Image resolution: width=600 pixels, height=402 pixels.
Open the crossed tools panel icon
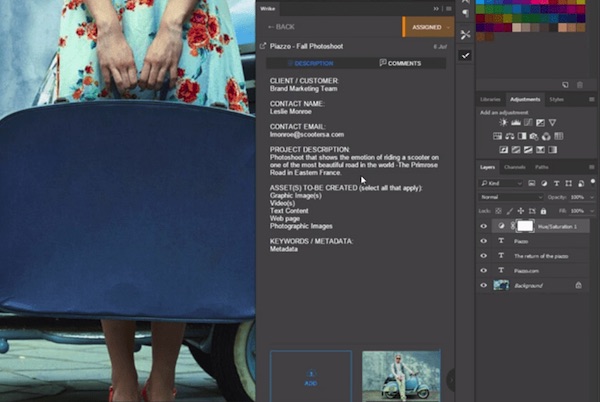point(465,35)
